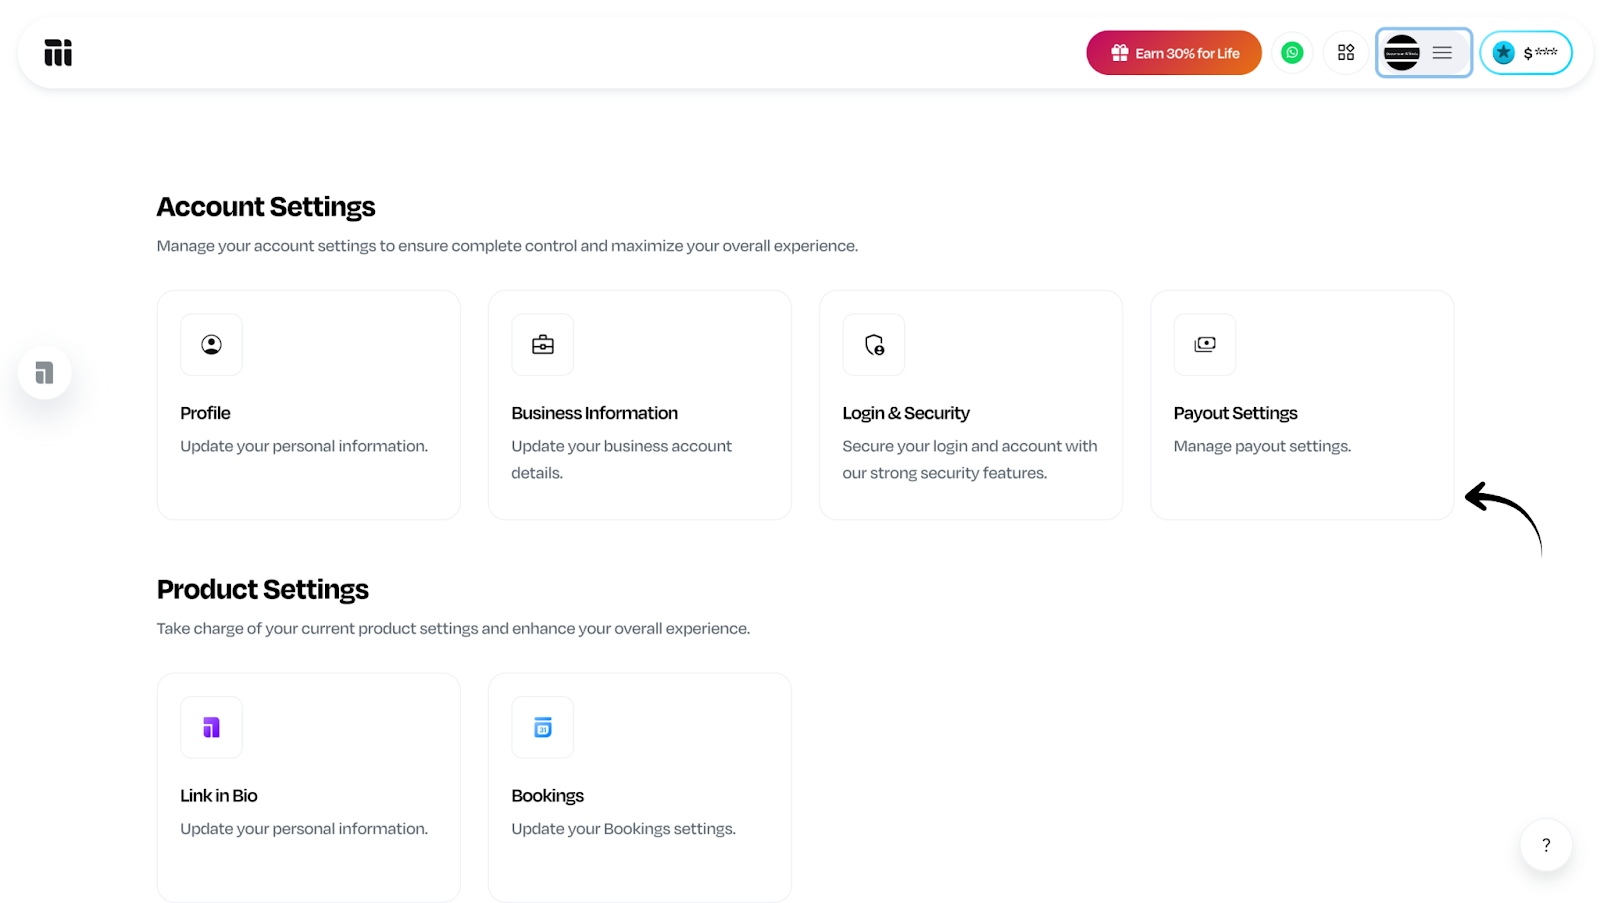Screen dimensions: 1600x903
Task: Click the Profile person icon
Action: click(x=211, y=345)
